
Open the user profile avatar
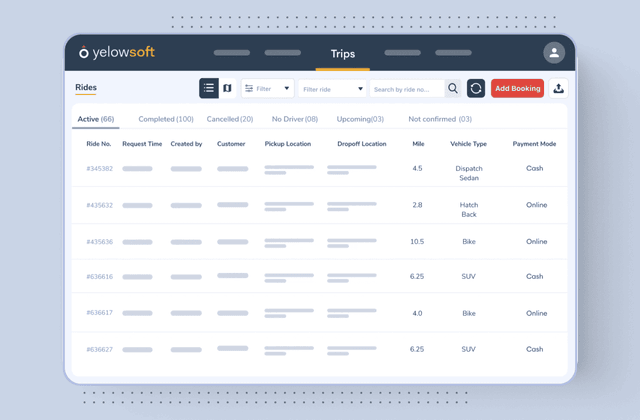point(554,53)
